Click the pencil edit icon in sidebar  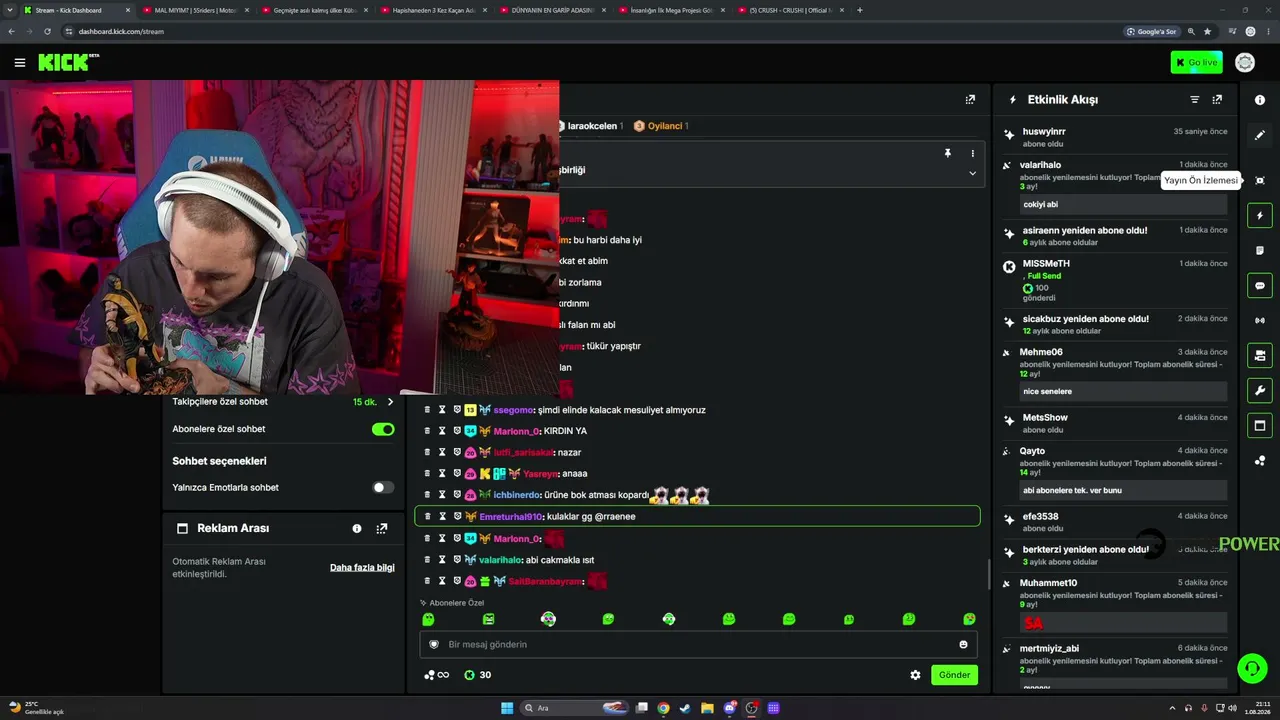coord(1260,135)
